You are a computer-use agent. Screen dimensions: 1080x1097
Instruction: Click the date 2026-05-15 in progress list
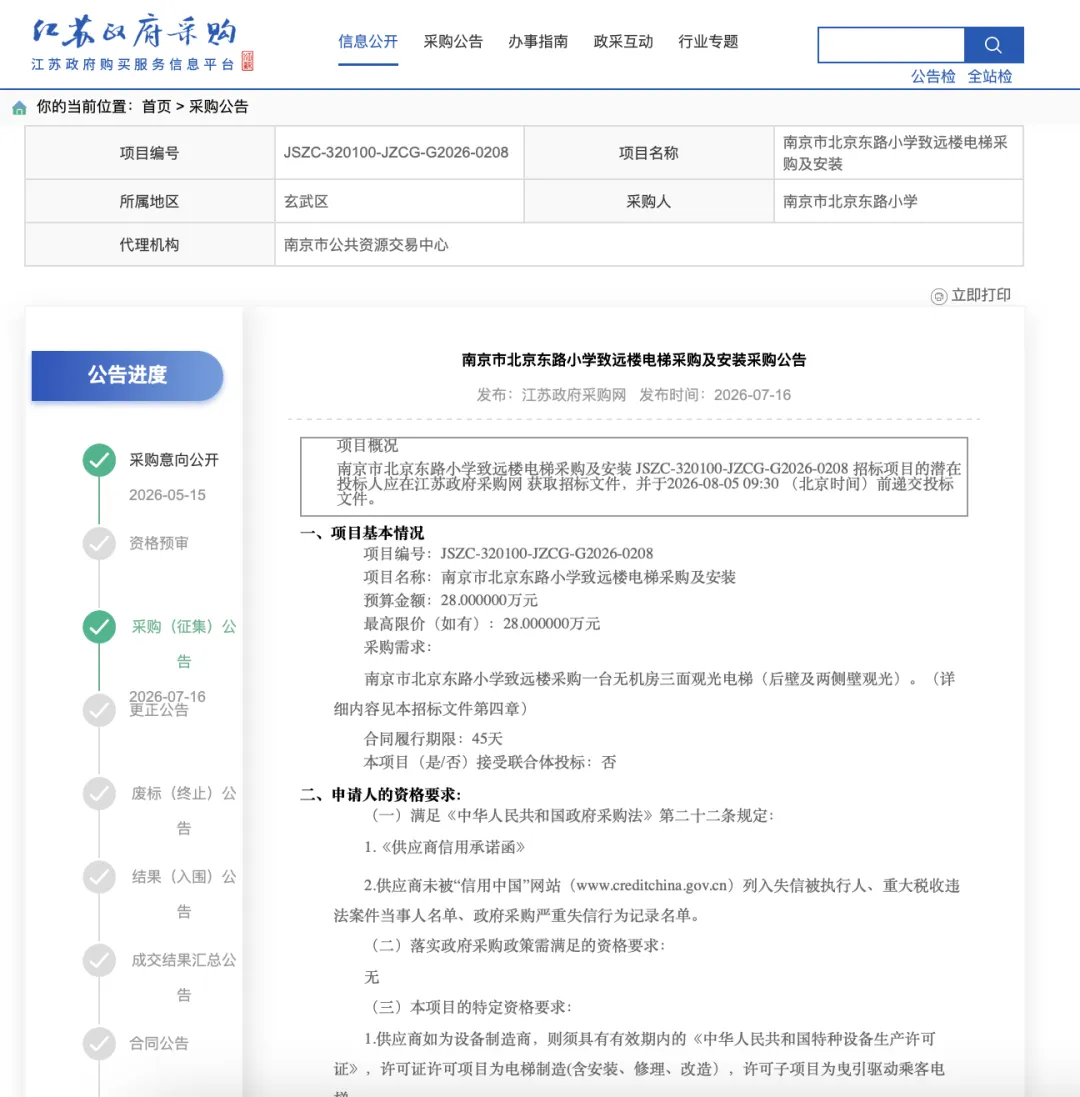(167, 495)
